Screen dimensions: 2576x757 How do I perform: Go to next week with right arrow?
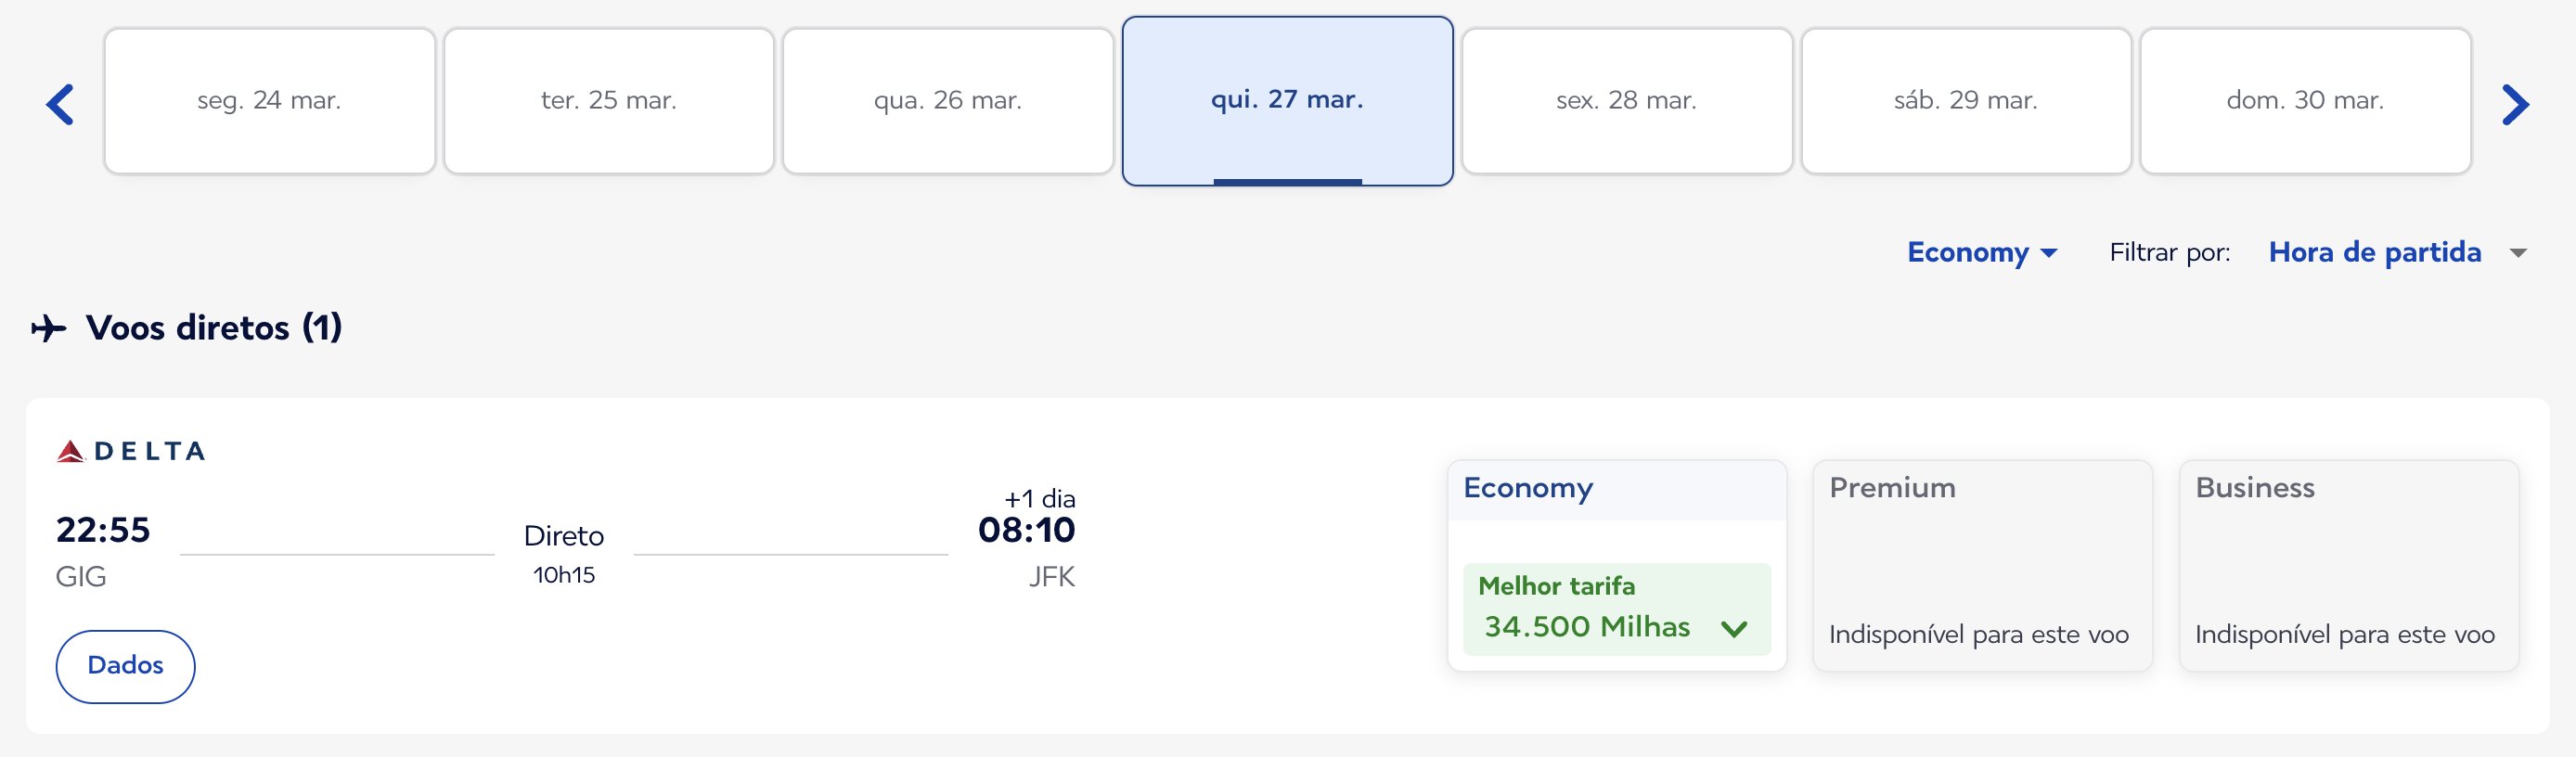tap(2515, 105)
